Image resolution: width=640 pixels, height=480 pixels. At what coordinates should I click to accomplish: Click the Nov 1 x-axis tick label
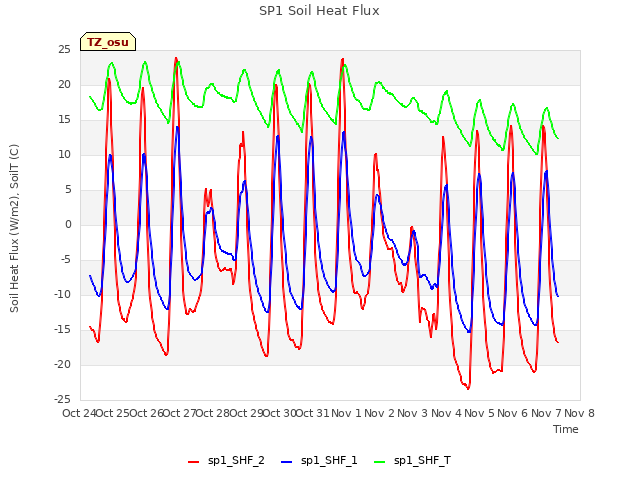coord(346,413)
